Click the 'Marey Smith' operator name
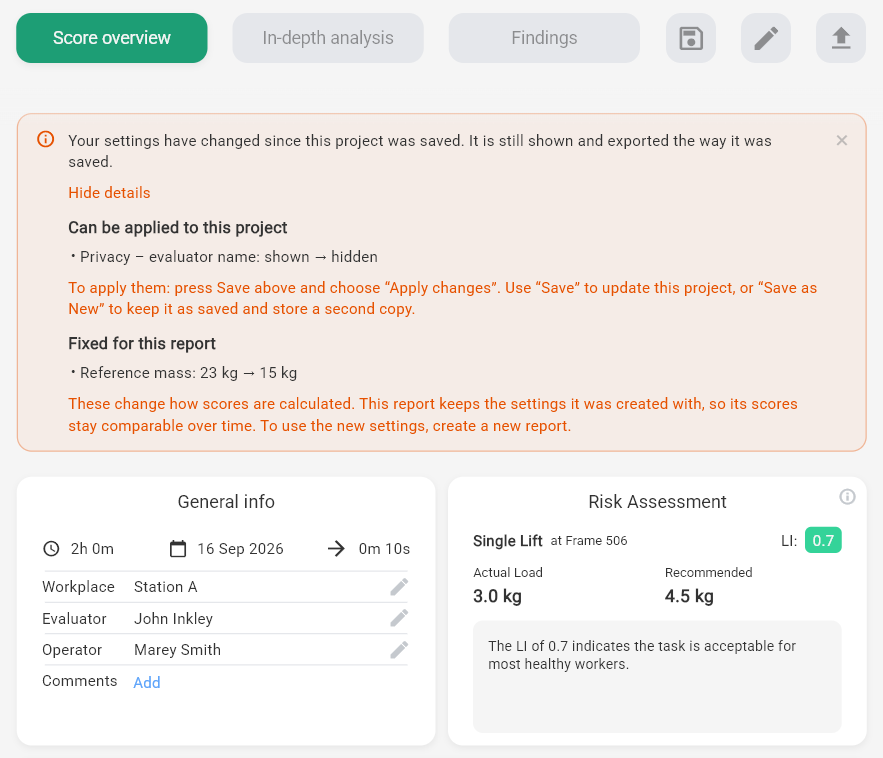The image size is (883, 758). coord(177,650)
